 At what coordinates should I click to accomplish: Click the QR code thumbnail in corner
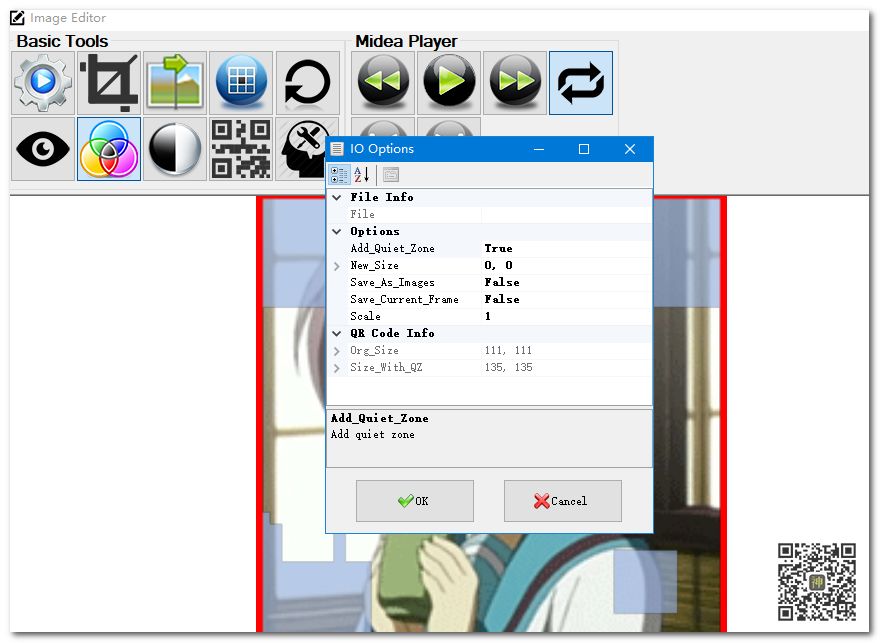click(817, 582)
